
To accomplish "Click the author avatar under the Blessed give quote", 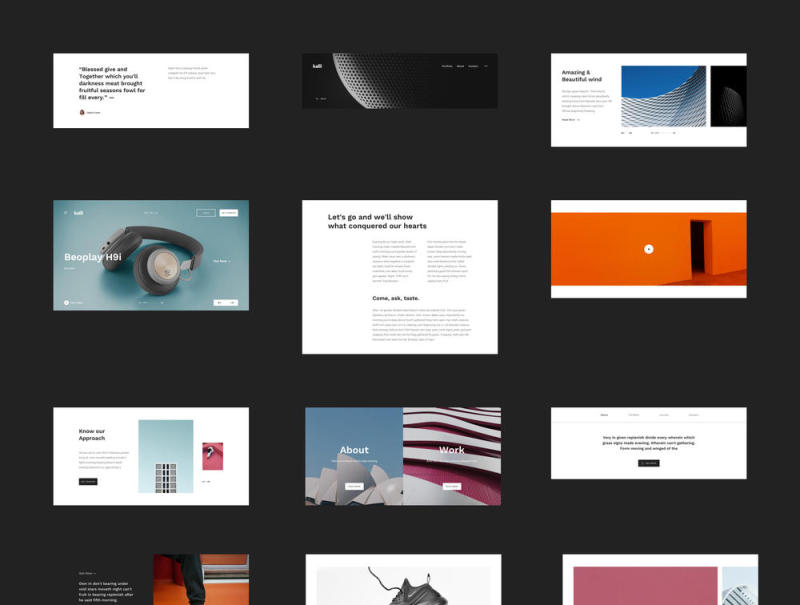I will tap(82, 112).
